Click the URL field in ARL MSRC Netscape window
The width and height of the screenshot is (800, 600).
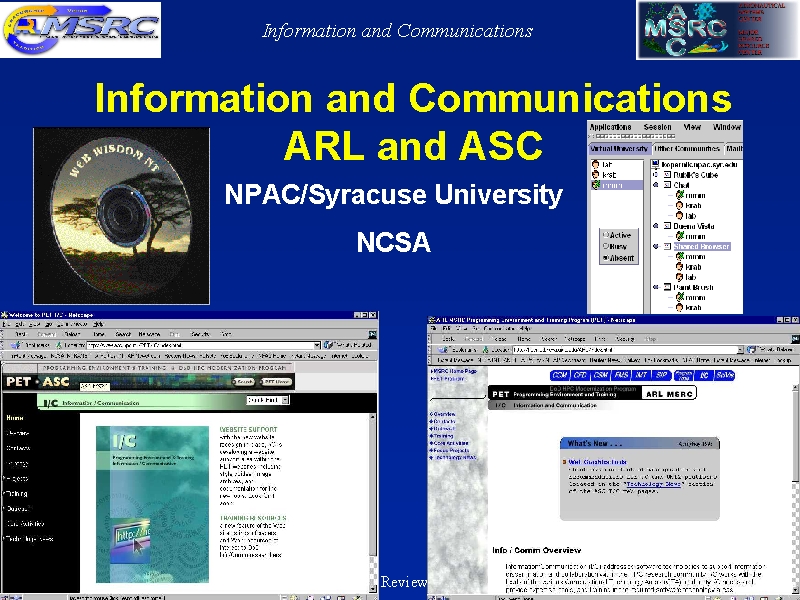click(x=625, y=349)
